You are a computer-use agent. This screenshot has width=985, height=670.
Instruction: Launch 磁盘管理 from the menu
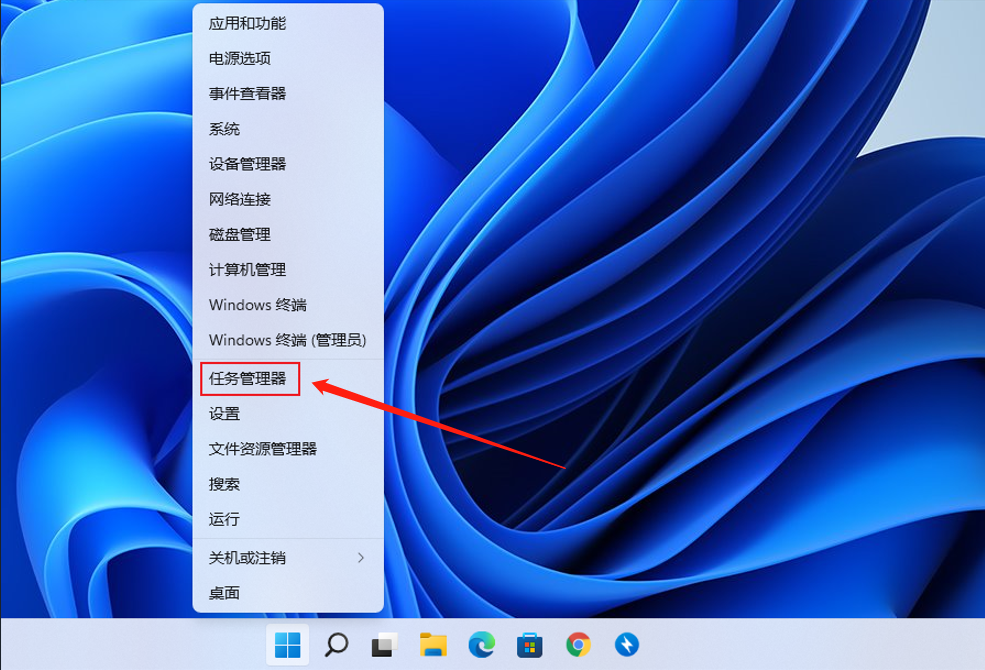(240, 234)
